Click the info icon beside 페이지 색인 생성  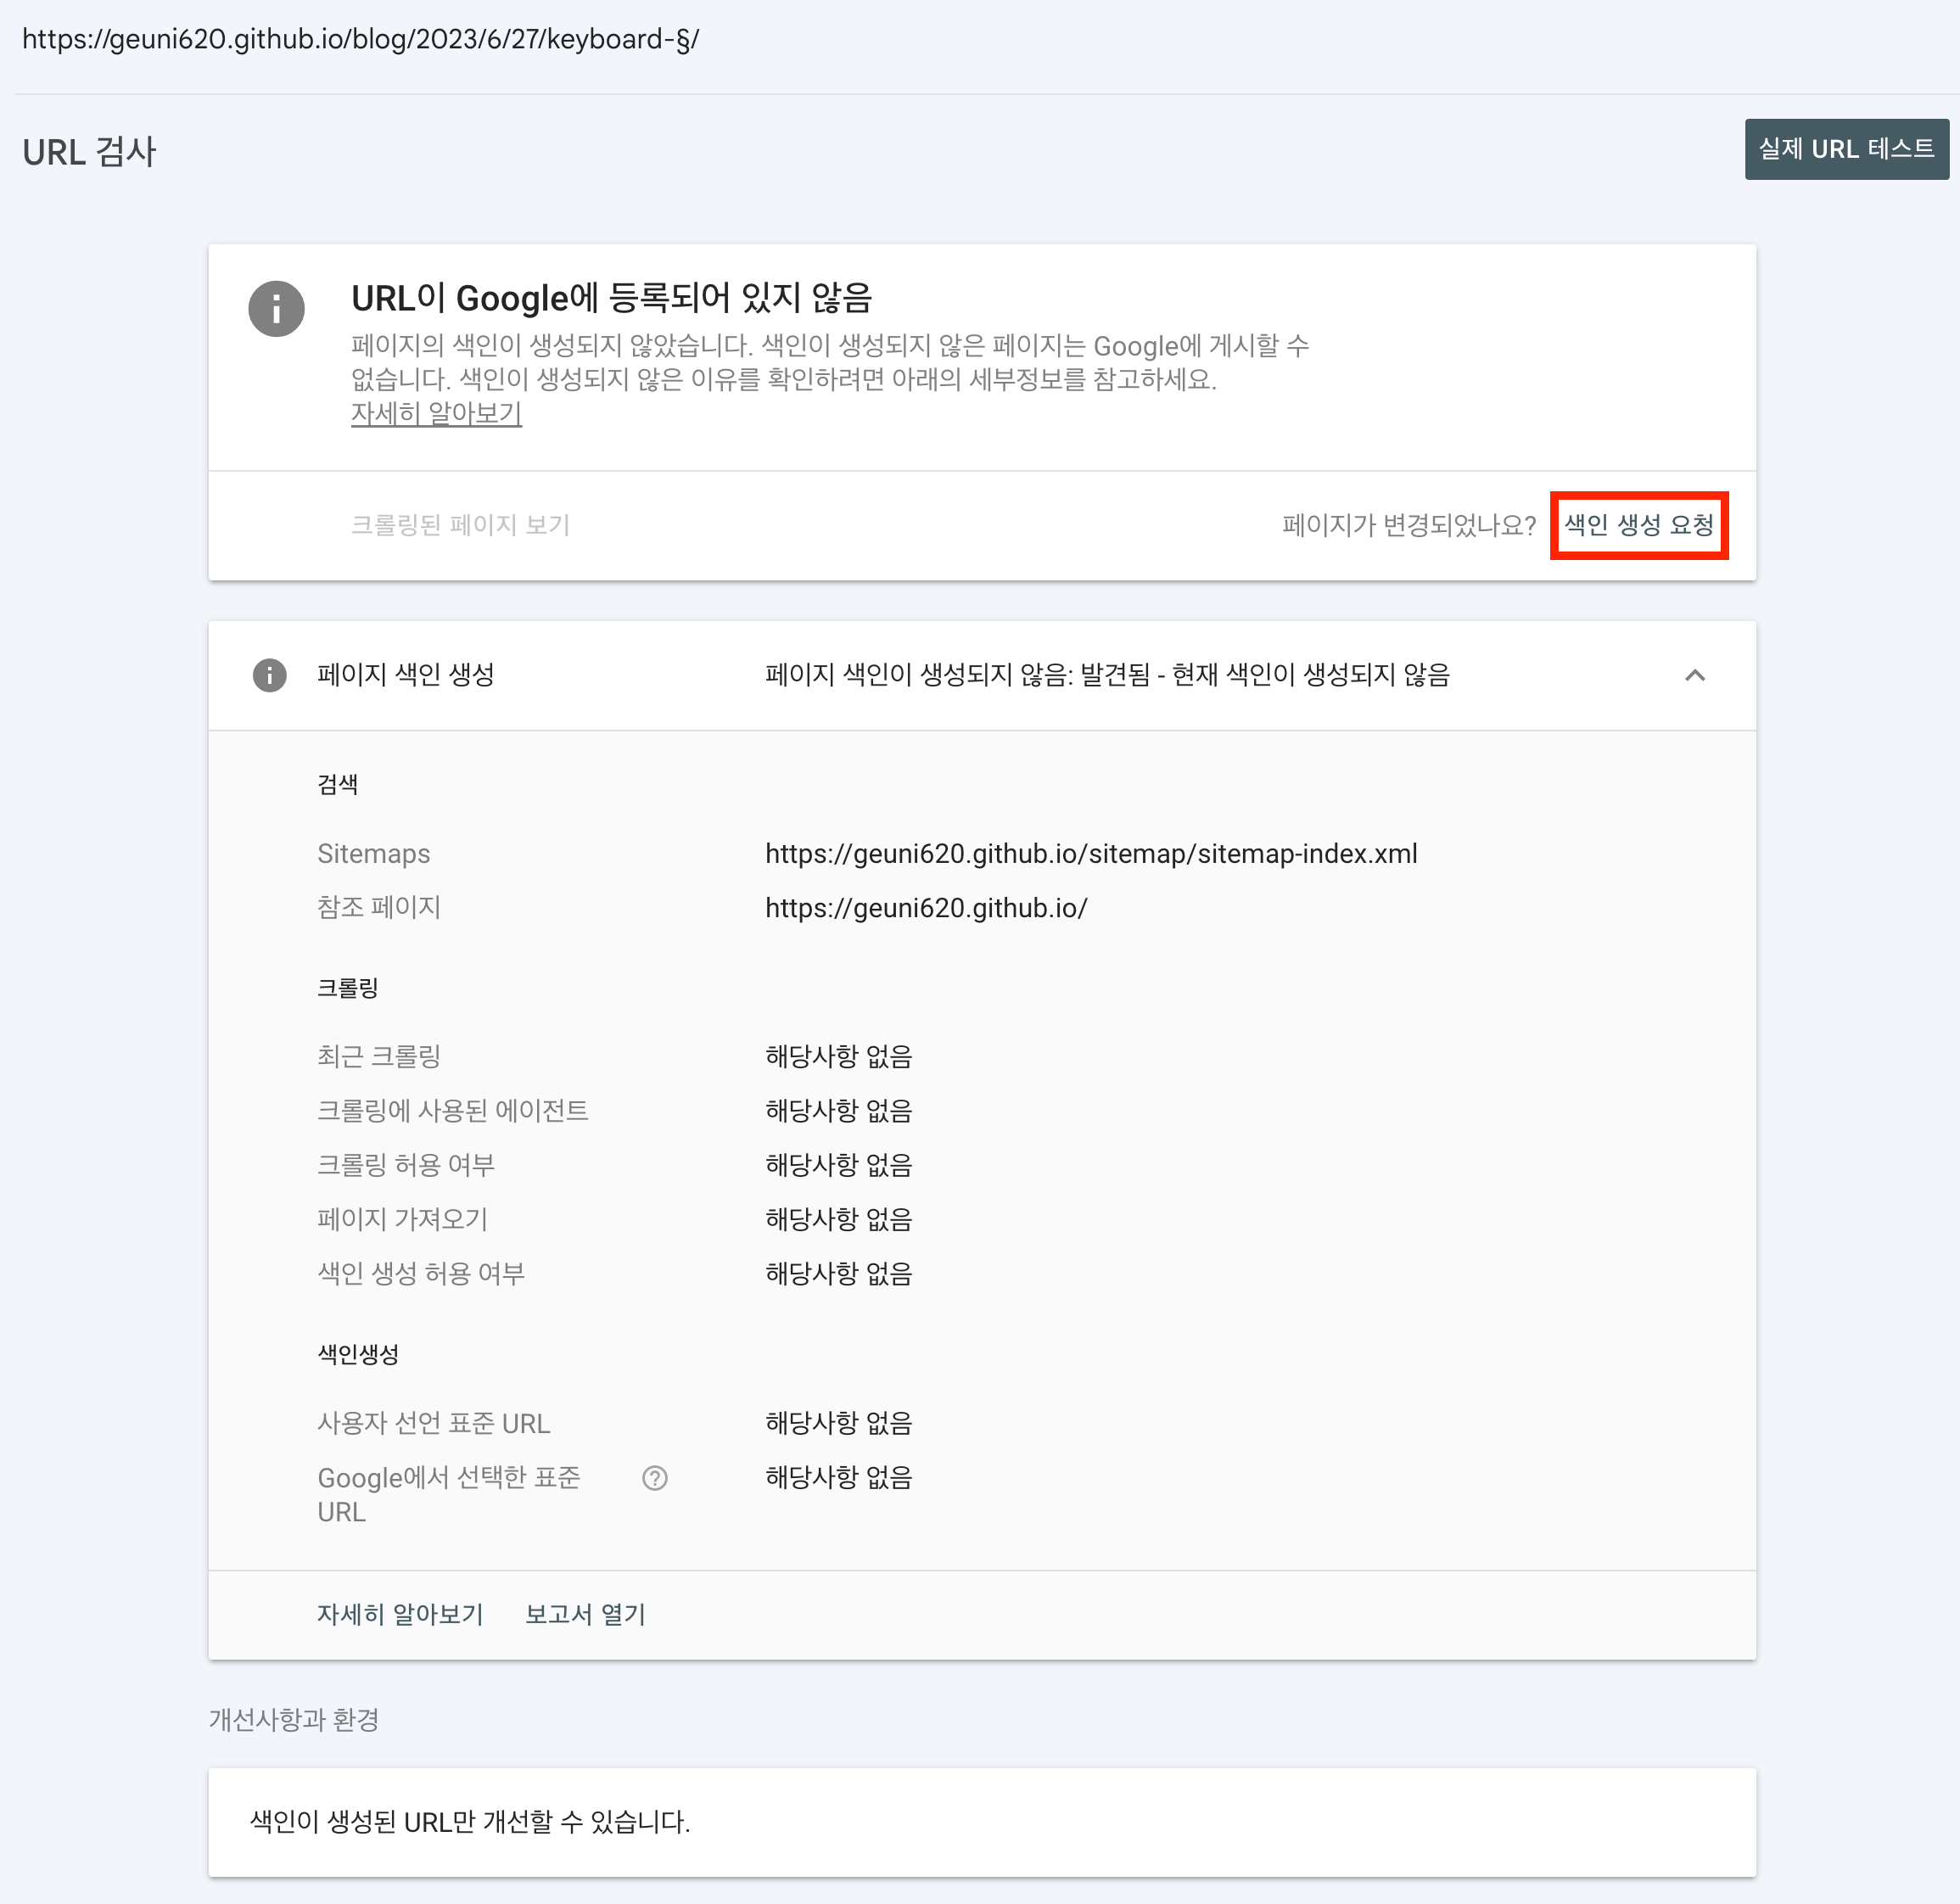269,675
